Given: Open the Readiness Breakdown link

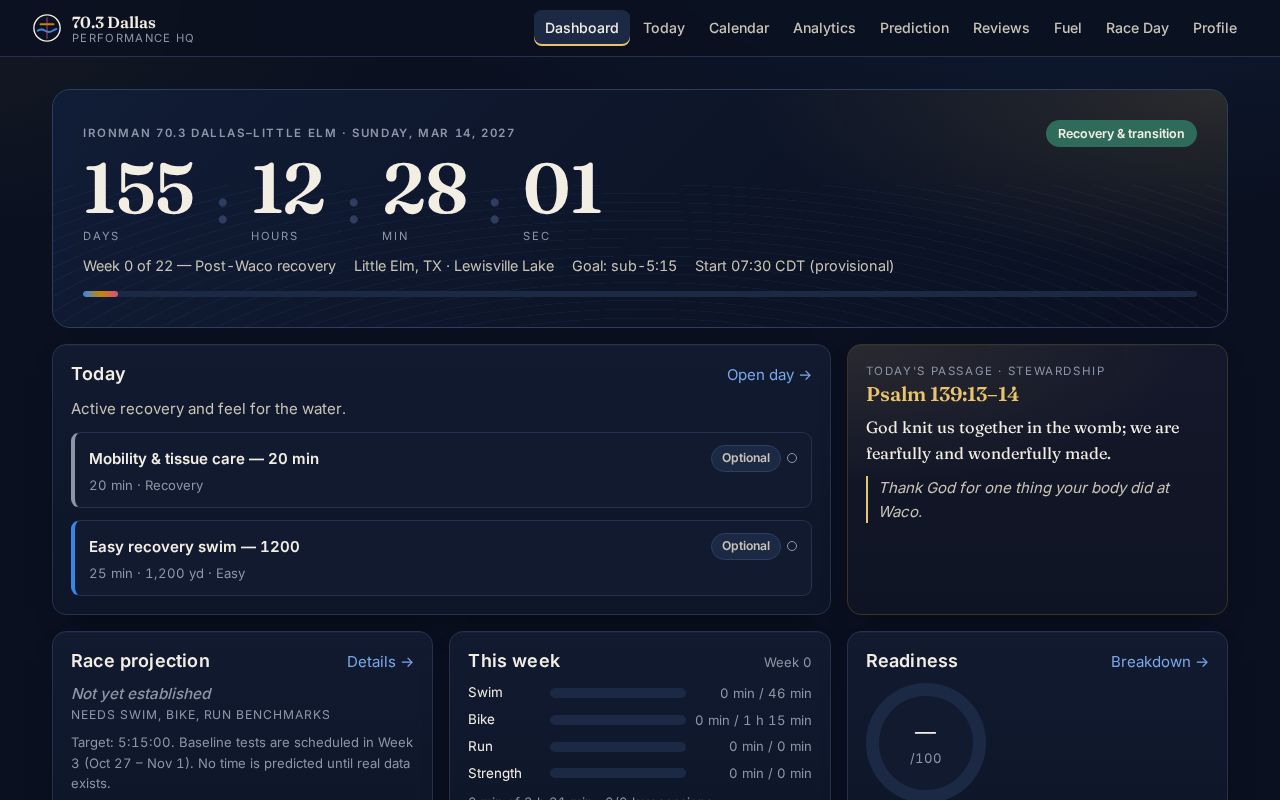Looking at the screenshot, I should [x=1160, y=662].
